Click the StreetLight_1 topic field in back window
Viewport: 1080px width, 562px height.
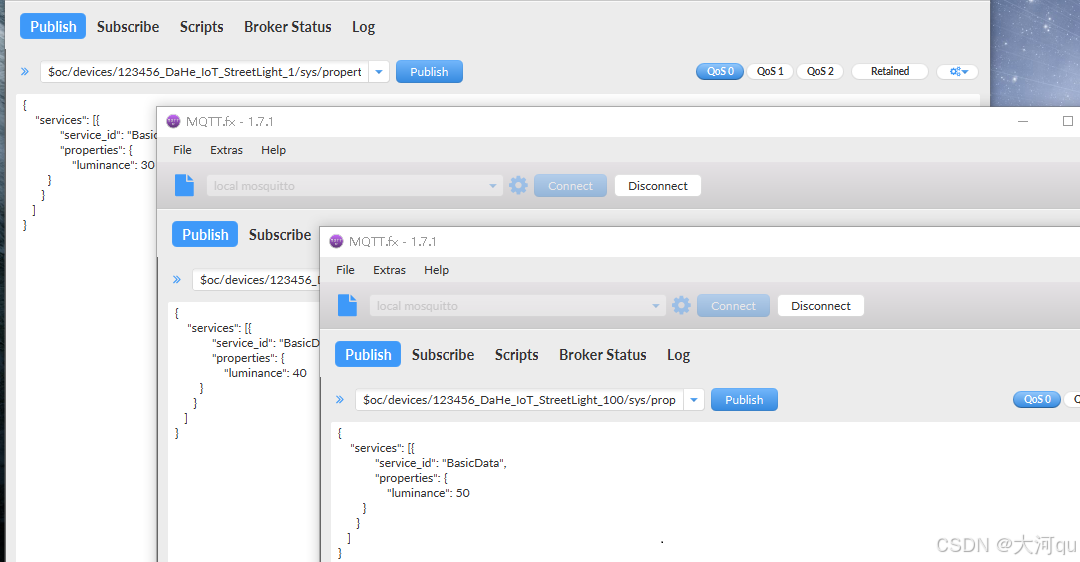pos(205,72)
